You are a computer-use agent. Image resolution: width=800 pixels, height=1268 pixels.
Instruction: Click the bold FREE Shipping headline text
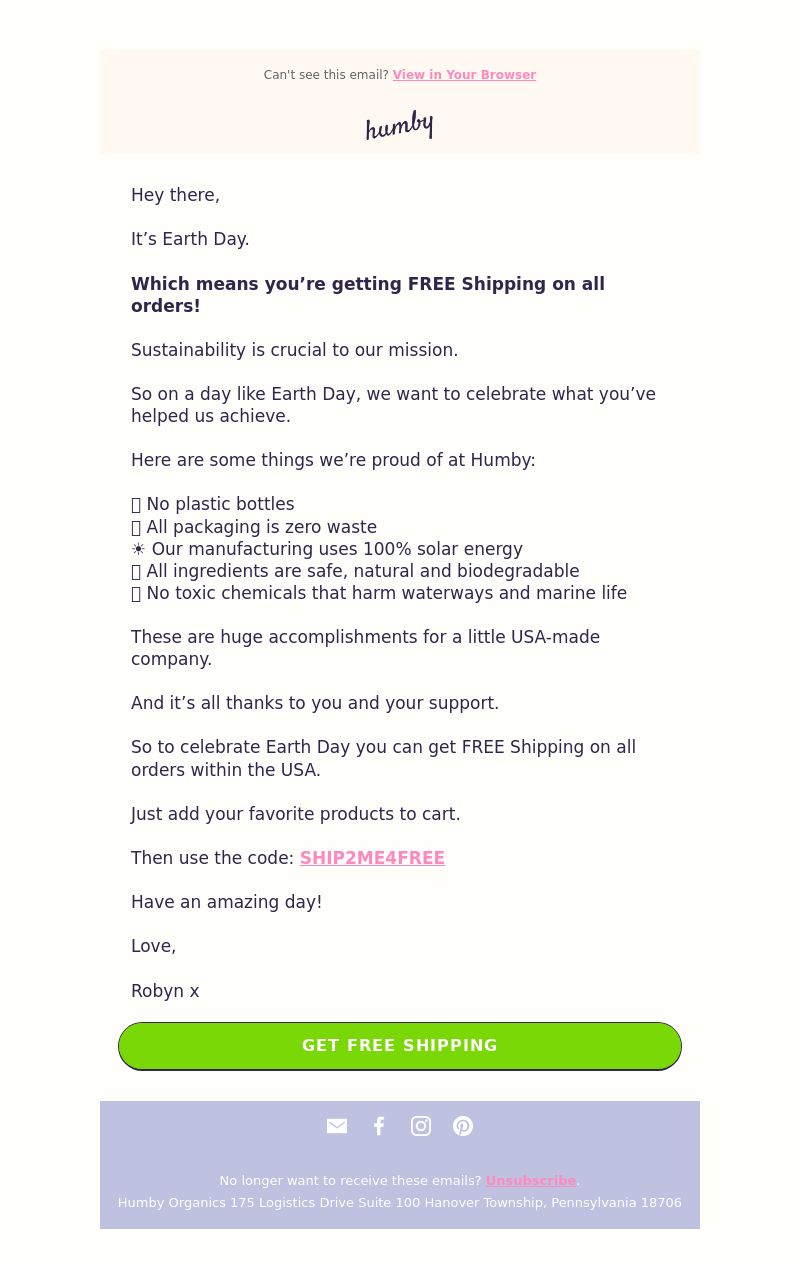[368, 295]
